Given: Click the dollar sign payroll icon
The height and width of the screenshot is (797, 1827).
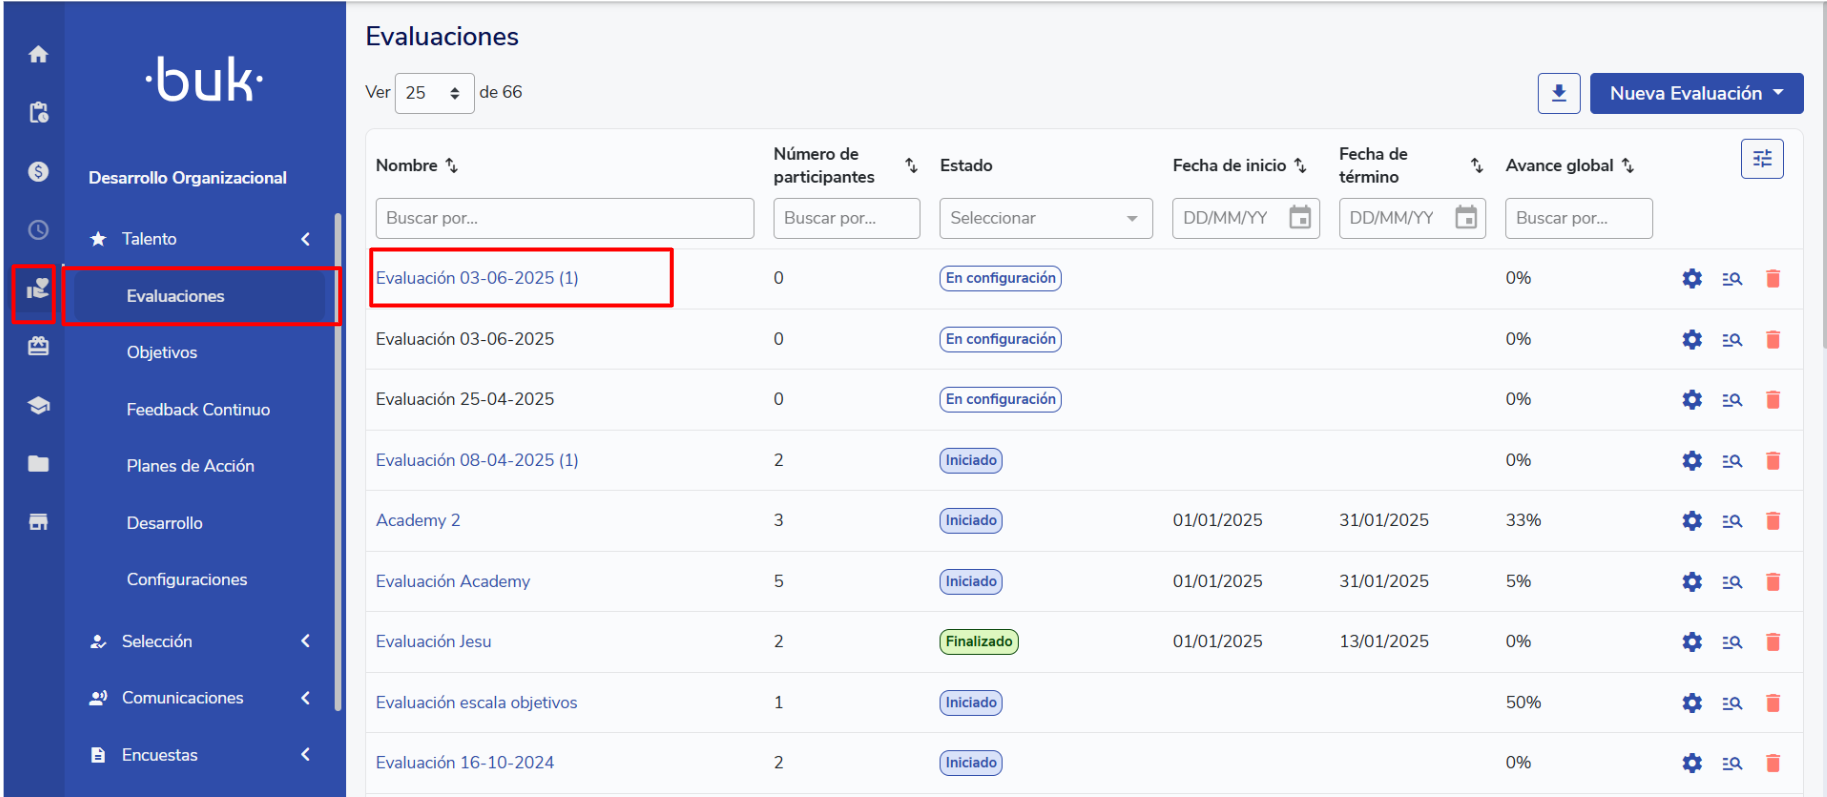Looking at the screenshot, I should point(38,172).
